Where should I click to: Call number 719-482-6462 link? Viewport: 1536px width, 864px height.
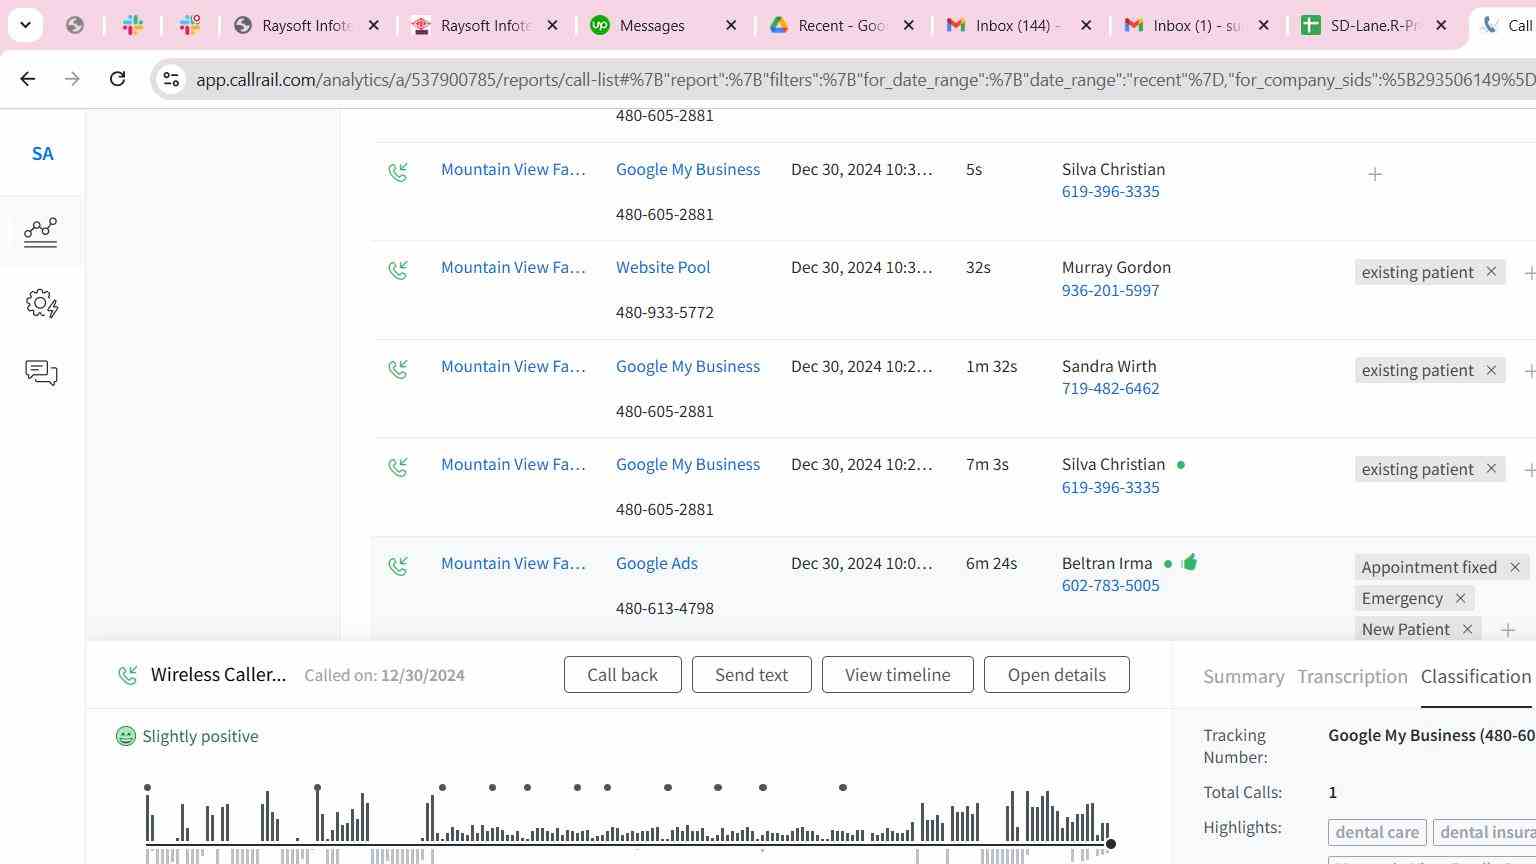(x=1111, y=388)
